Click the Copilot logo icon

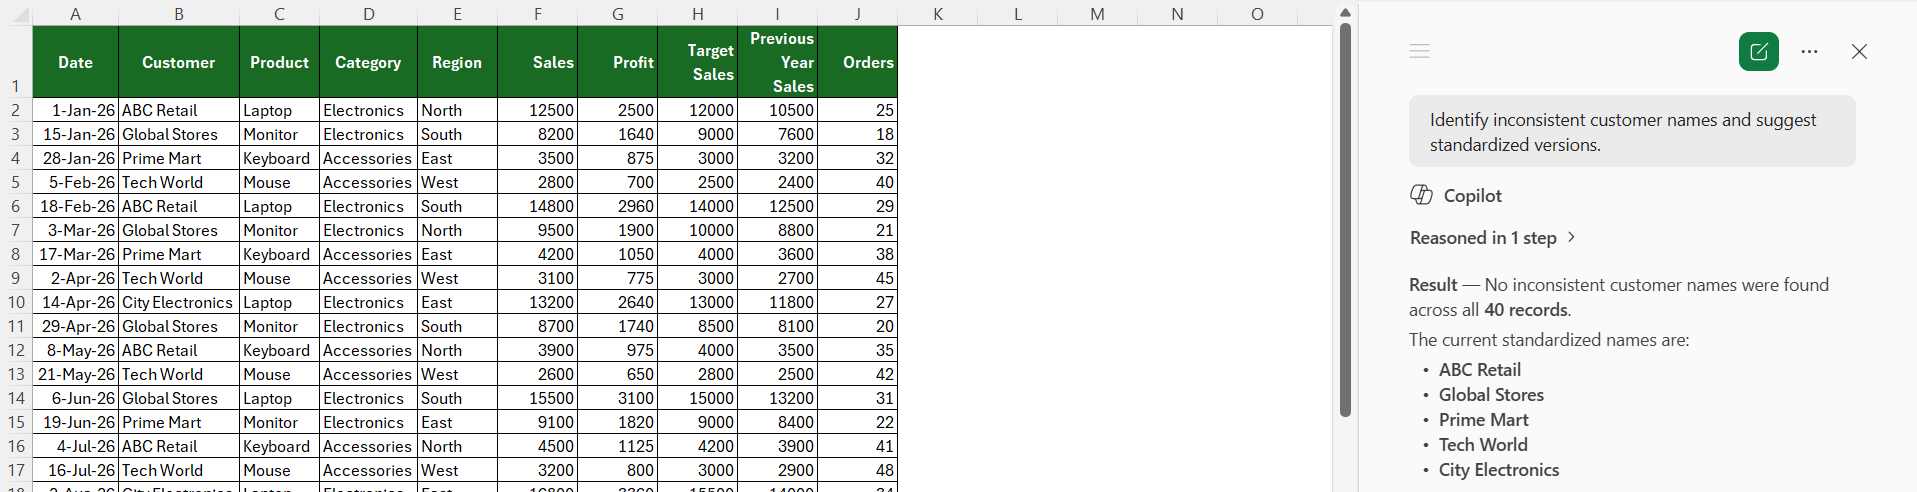pyautogui.click(x=1421, y=195)
